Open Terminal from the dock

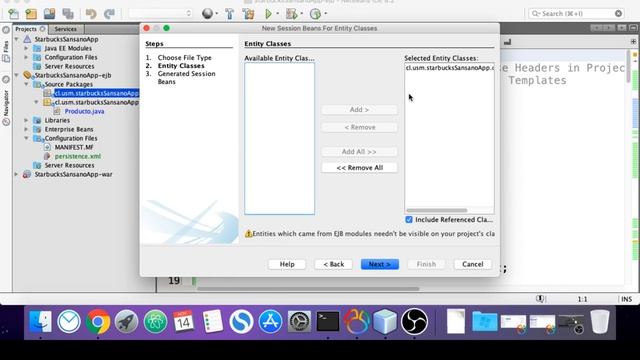pyautogui.click(x=328, y=322)
